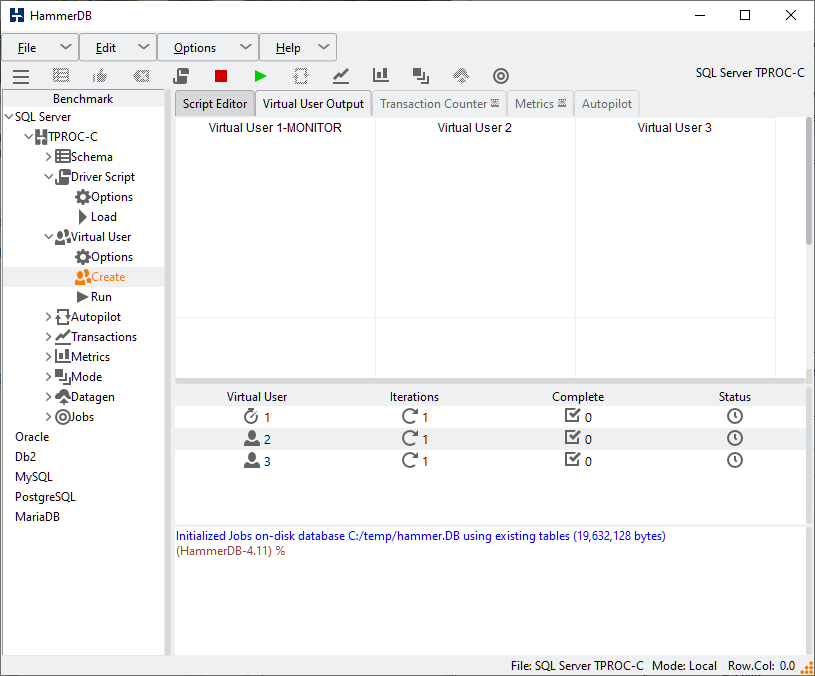Click the delete schema toolbar icon
Viewport: 815px width, 676px height.
point(141,76)
